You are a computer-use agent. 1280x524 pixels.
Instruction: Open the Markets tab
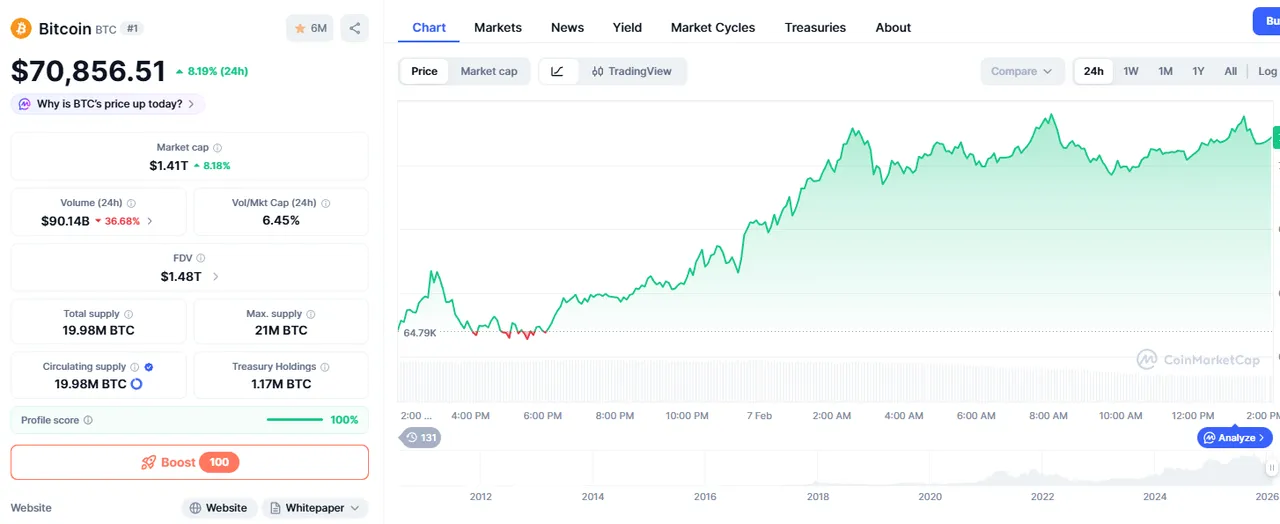coord(498,28)
